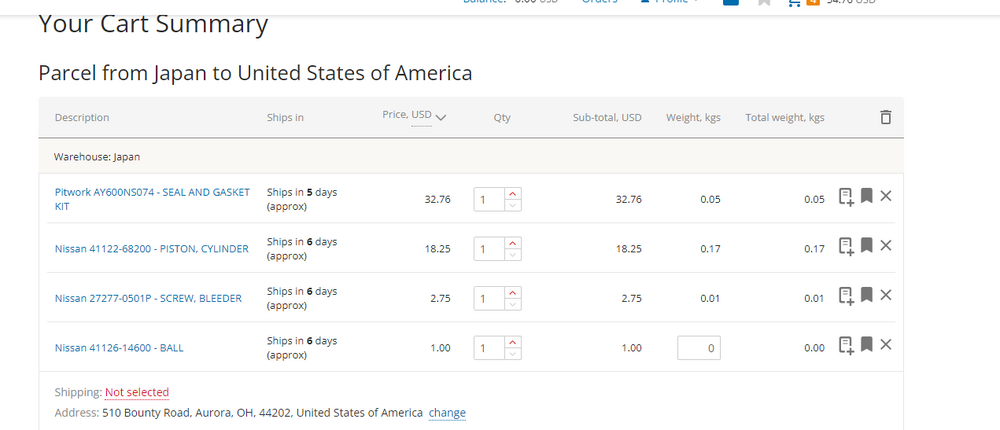Click the 0.17 weight value for Piston

point(710,249)
